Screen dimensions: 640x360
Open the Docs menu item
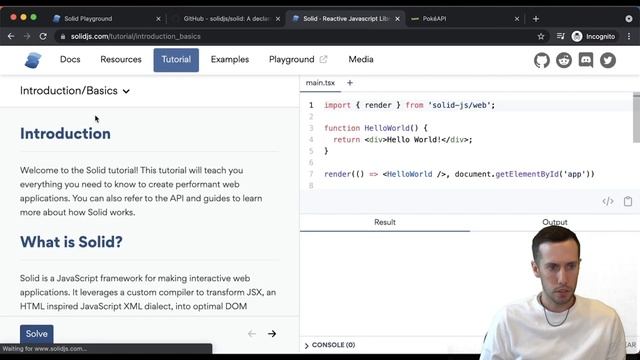click(x=70, y=60)
